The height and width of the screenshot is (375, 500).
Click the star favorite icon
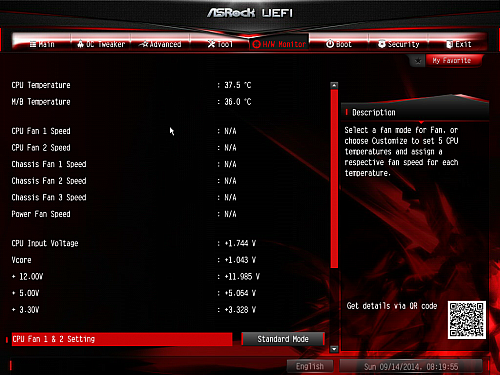[x=418, y=61]
